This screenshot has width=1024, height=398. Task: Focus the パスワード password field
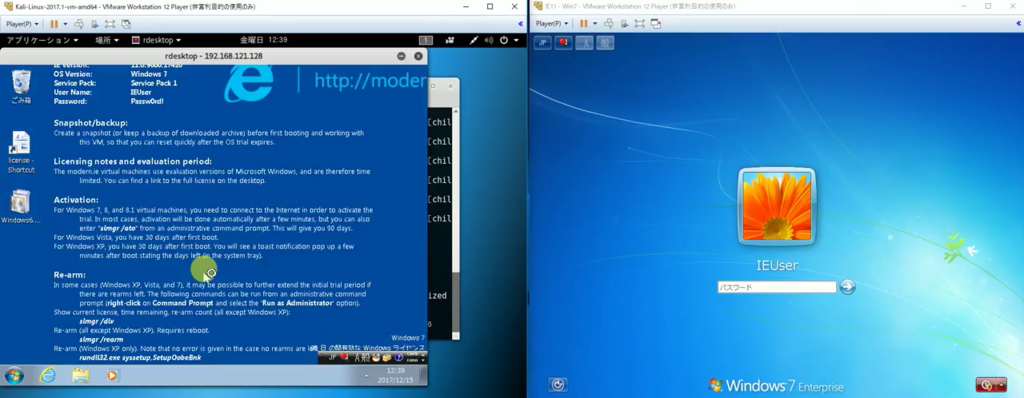(x=776, y=287)
